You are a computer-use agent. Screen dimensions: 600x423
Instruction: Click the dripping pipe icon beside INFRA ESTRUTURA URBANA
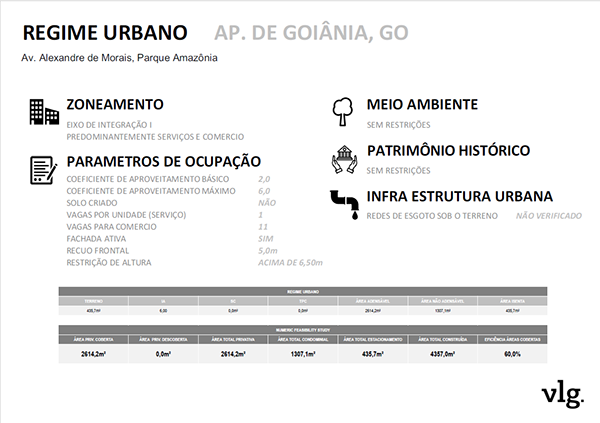(x=345, y=205)
